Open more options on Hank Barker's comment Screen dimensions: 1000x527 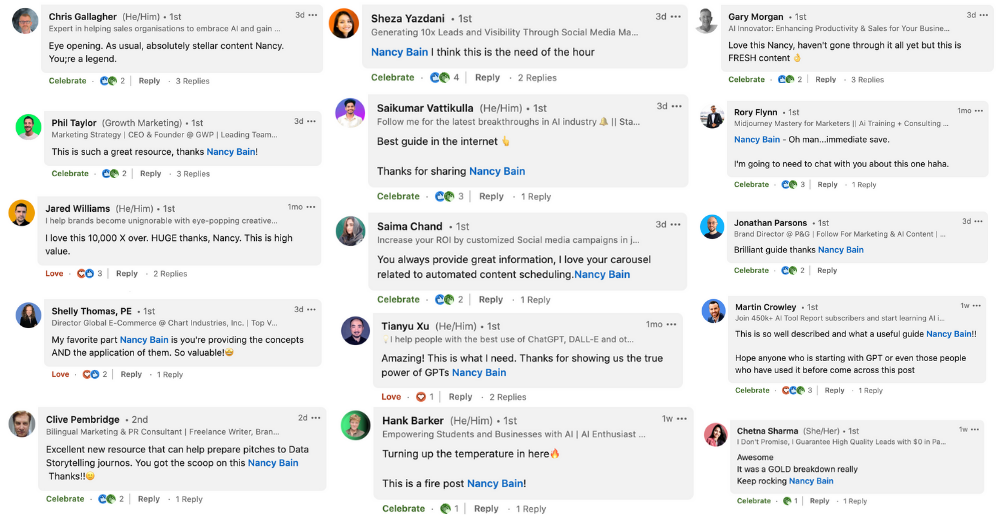[x=682, y=419]
